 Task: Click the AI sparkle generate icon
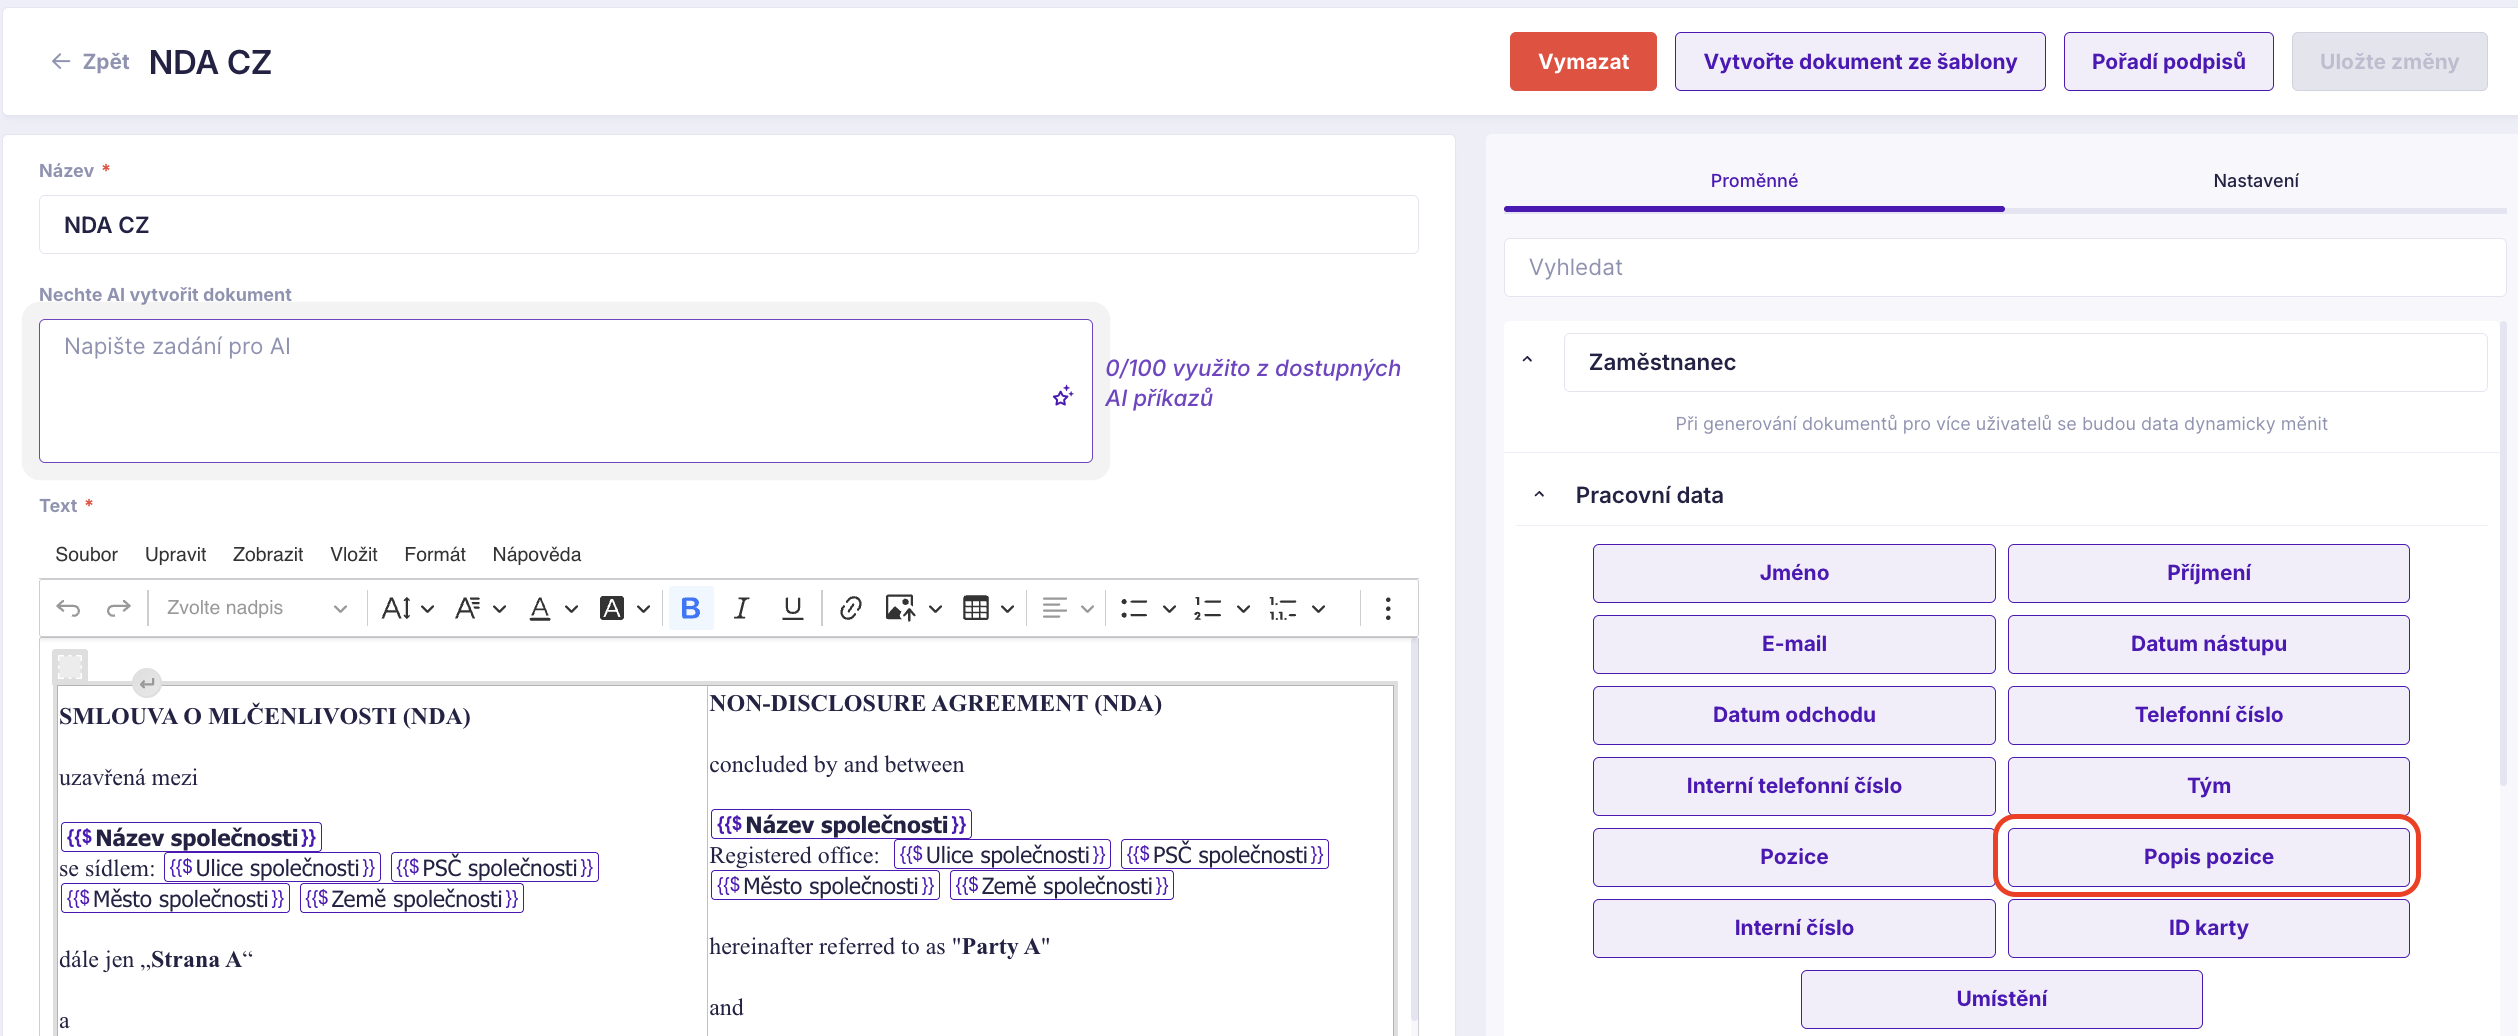coord(1062,397)
